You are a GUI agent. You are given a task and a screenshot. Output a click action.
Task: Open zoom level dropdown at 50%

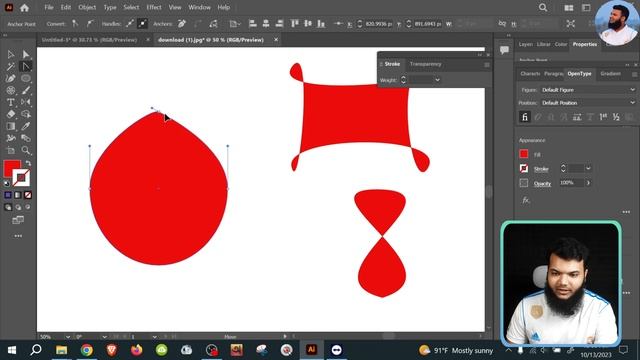coord(68,337)
